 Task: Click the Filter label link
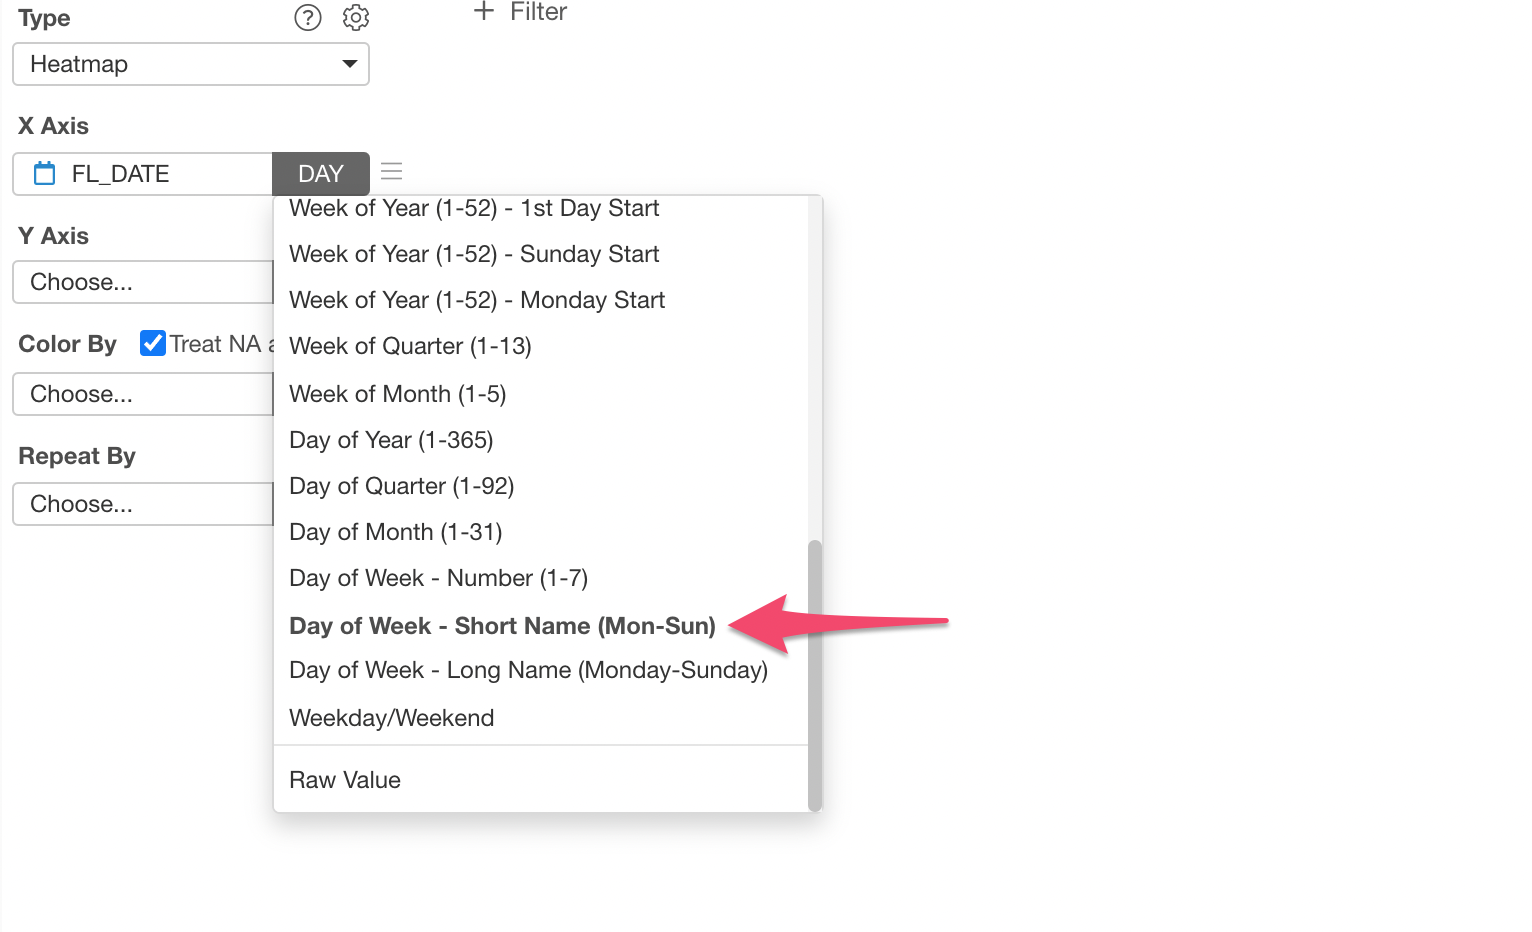tap(538, 12)
